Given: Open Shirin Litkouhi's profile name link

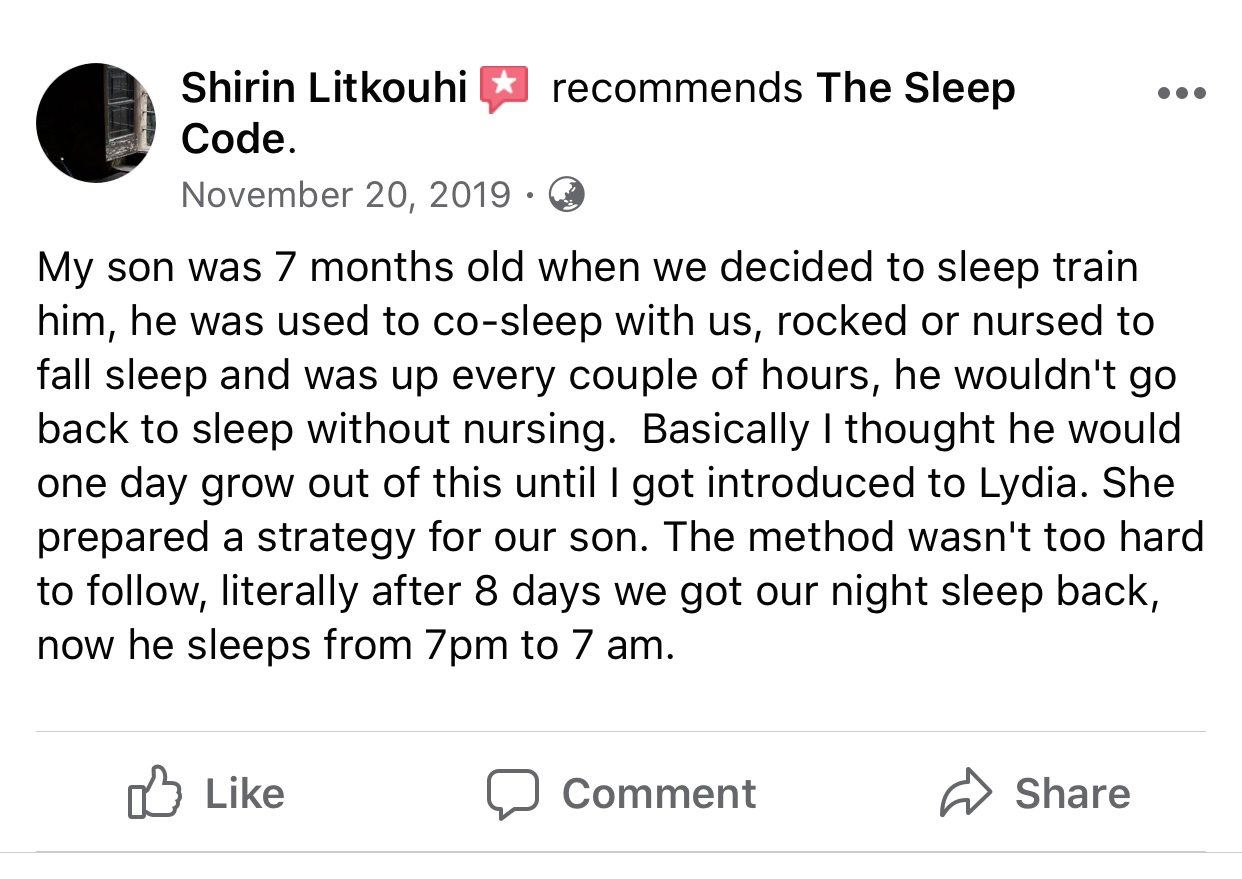Looking at the screenshot, I should tap(324, 89).
